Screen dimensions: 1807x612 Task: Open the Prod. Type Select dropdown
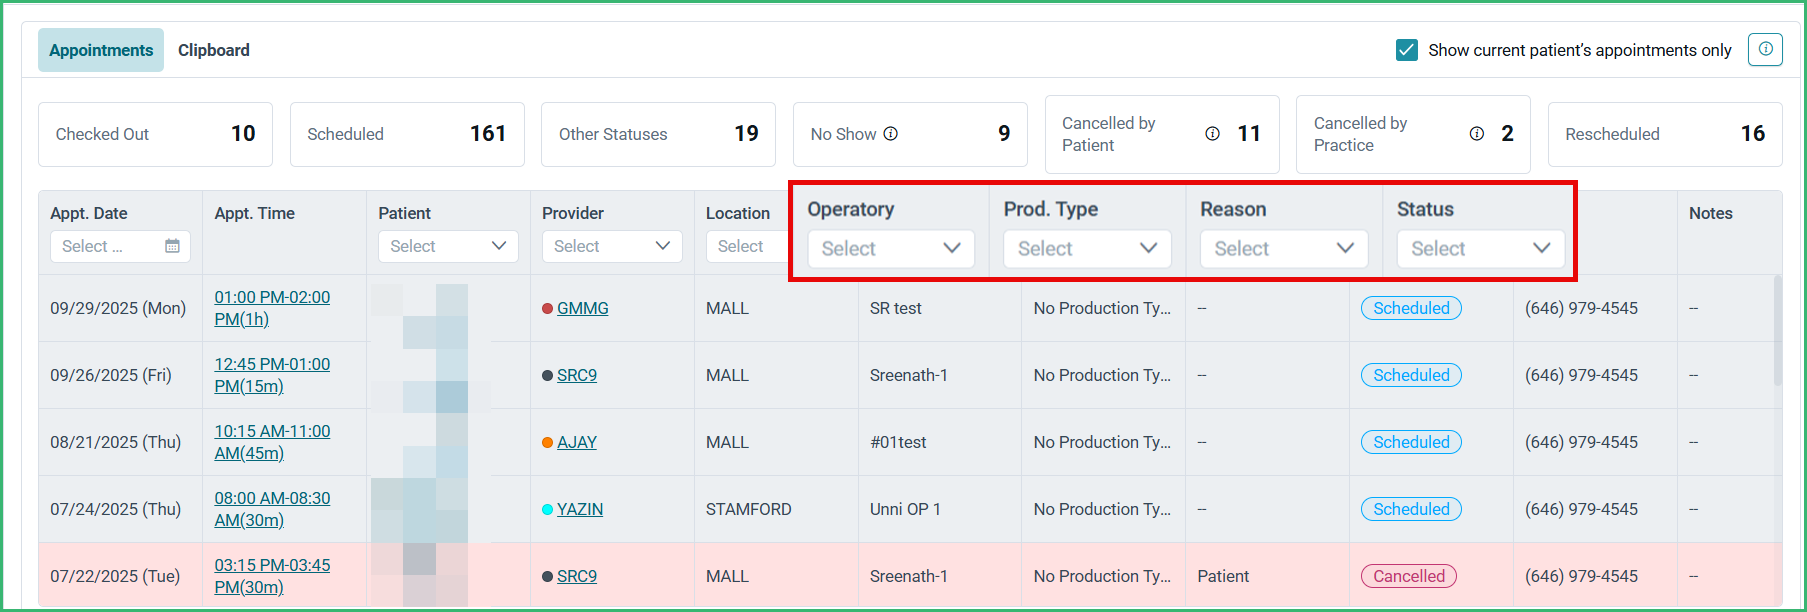pyautogui.click(x=1087, y=248)
